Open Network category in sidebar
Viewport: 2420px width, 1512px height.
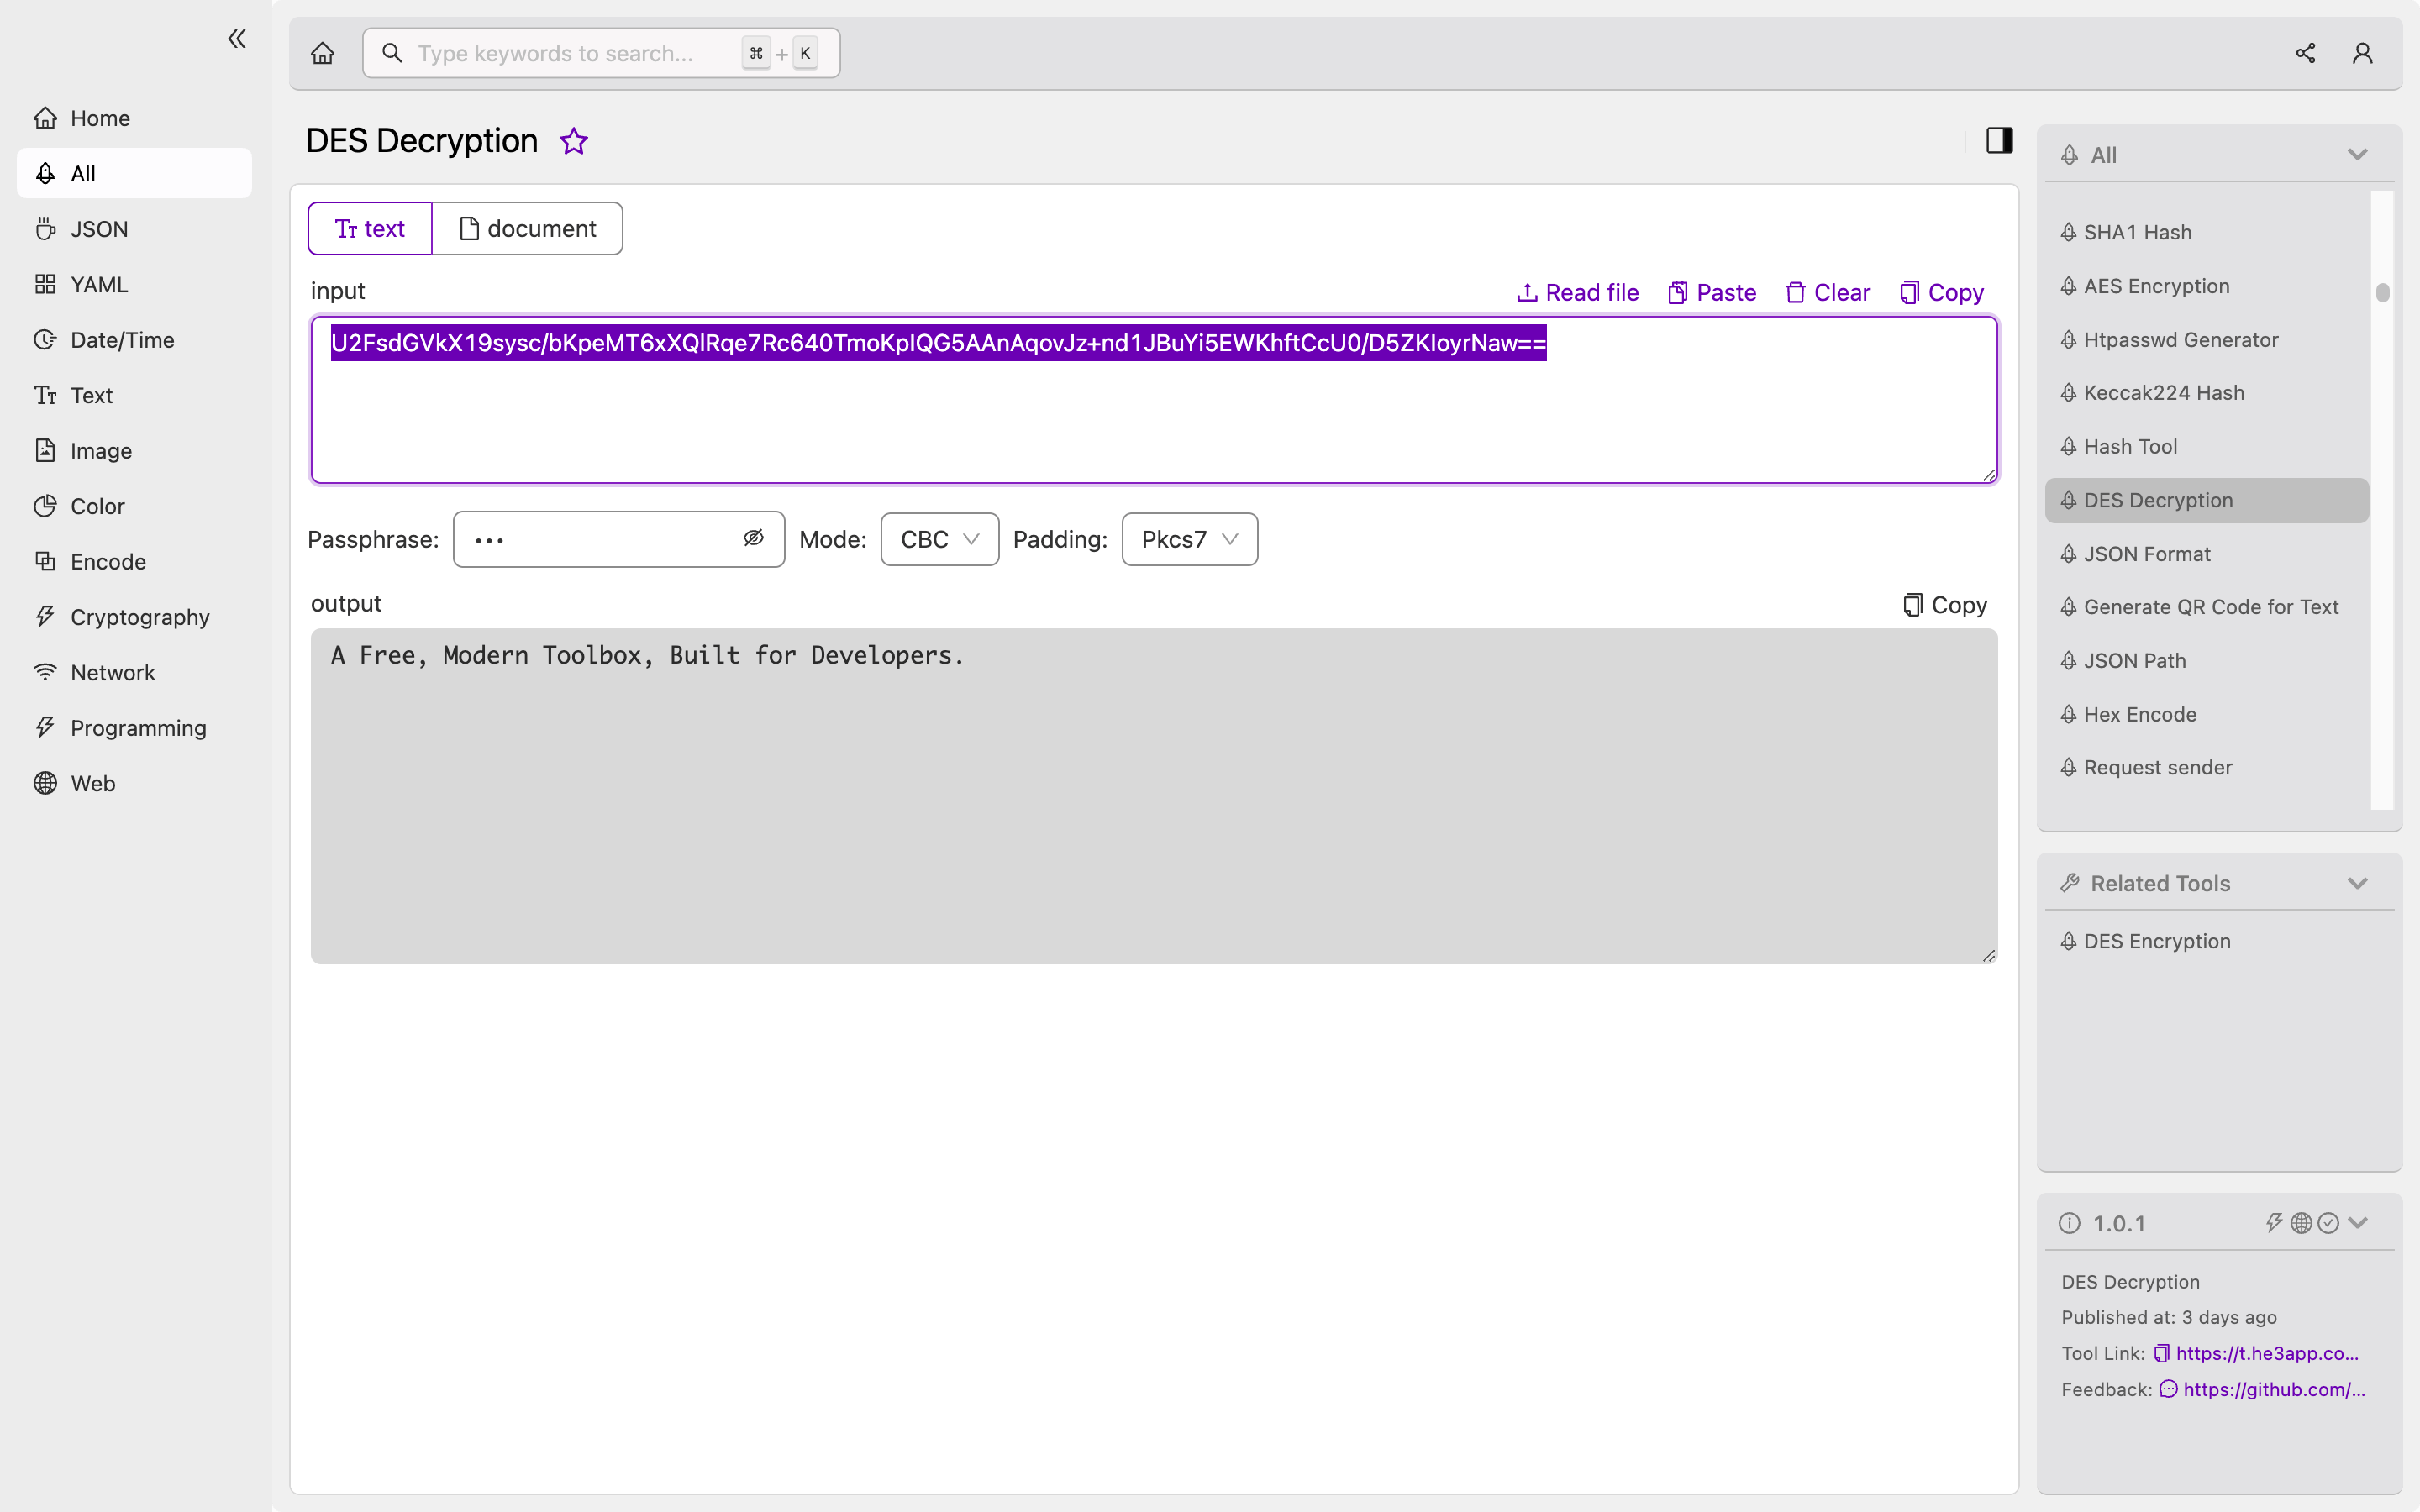(134, 673)
